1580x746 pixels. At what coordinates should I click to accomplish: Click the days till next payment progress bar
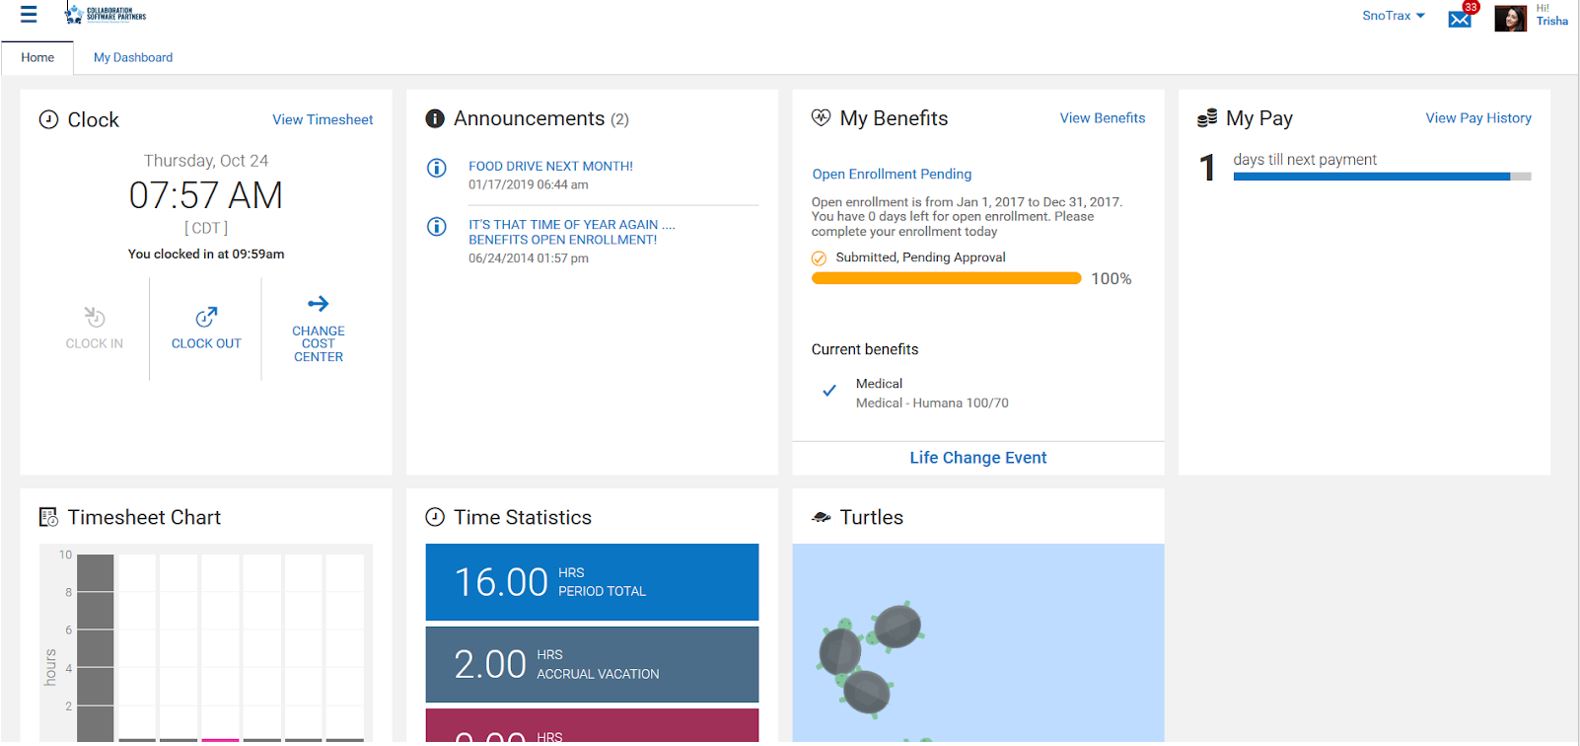point(1381,177)
